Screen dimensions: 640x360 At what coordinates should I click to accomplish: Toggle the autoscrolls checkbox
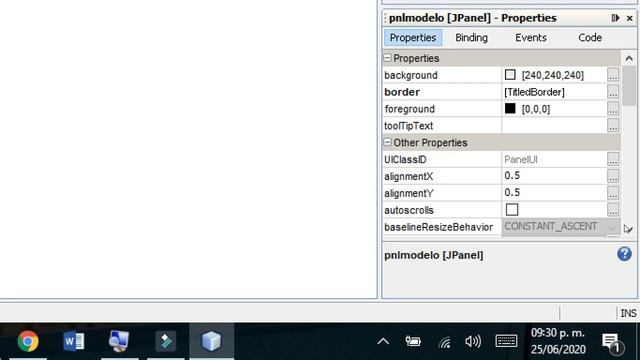coord(511,210)
